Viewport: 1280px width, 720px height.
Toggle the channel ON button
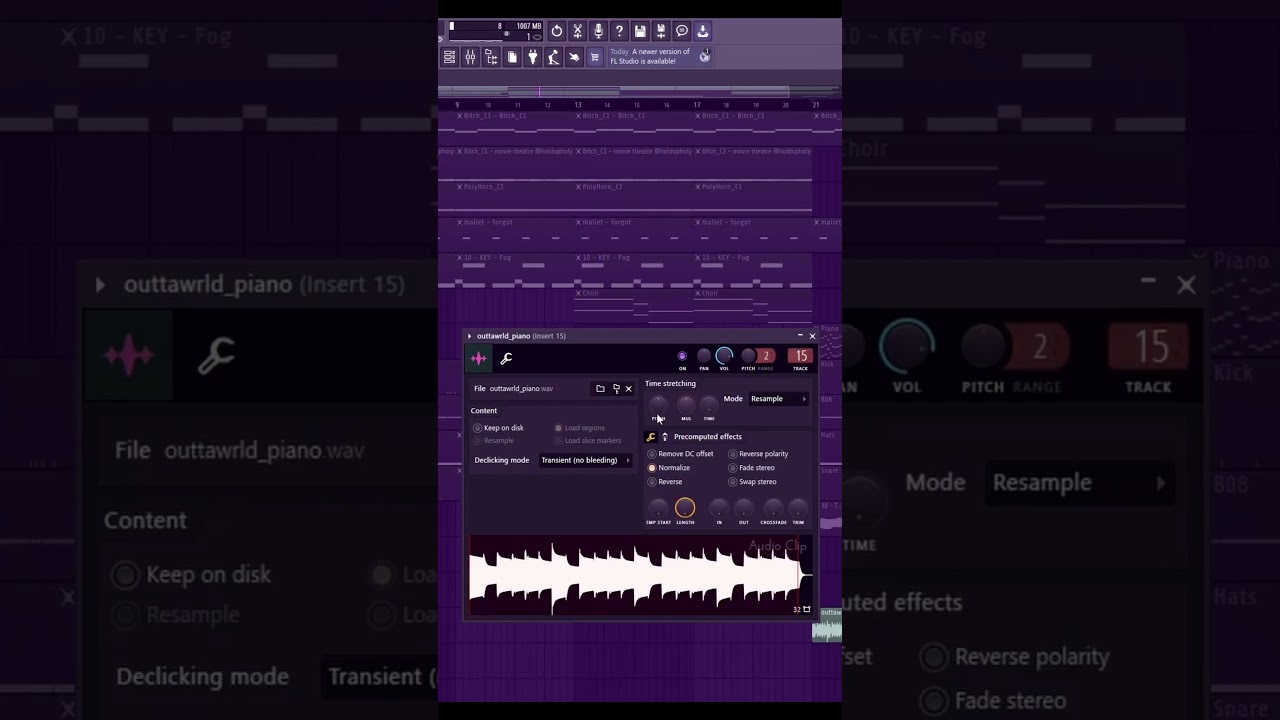(x=682, y=356)
